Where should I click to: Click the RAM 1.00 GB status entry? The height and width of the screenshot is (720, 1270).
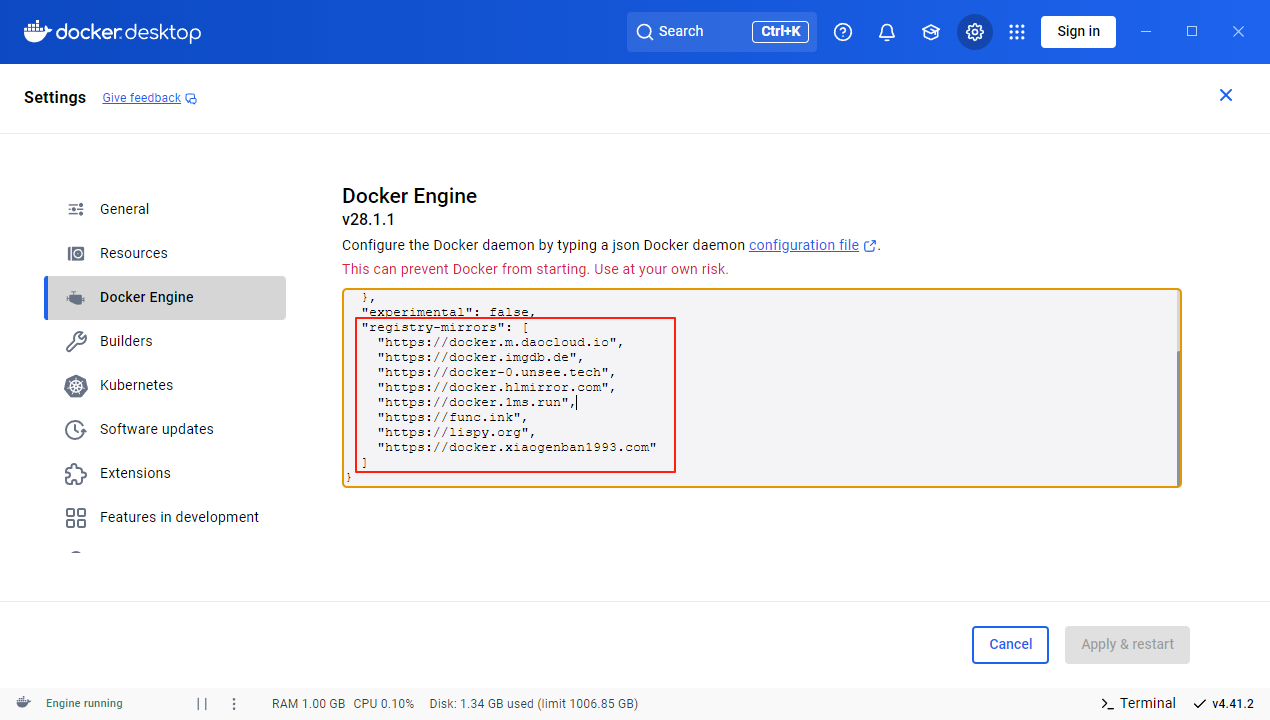click(308, 704)
